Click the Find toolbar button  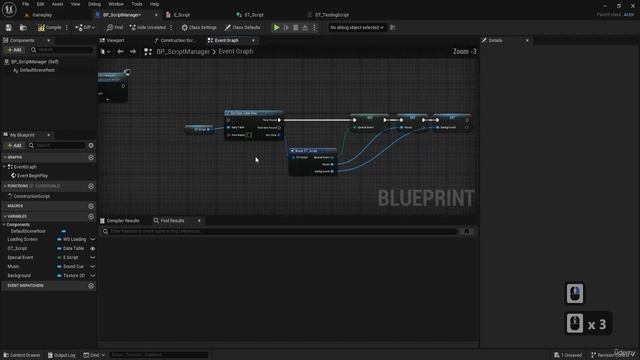(x=115, y=27)
